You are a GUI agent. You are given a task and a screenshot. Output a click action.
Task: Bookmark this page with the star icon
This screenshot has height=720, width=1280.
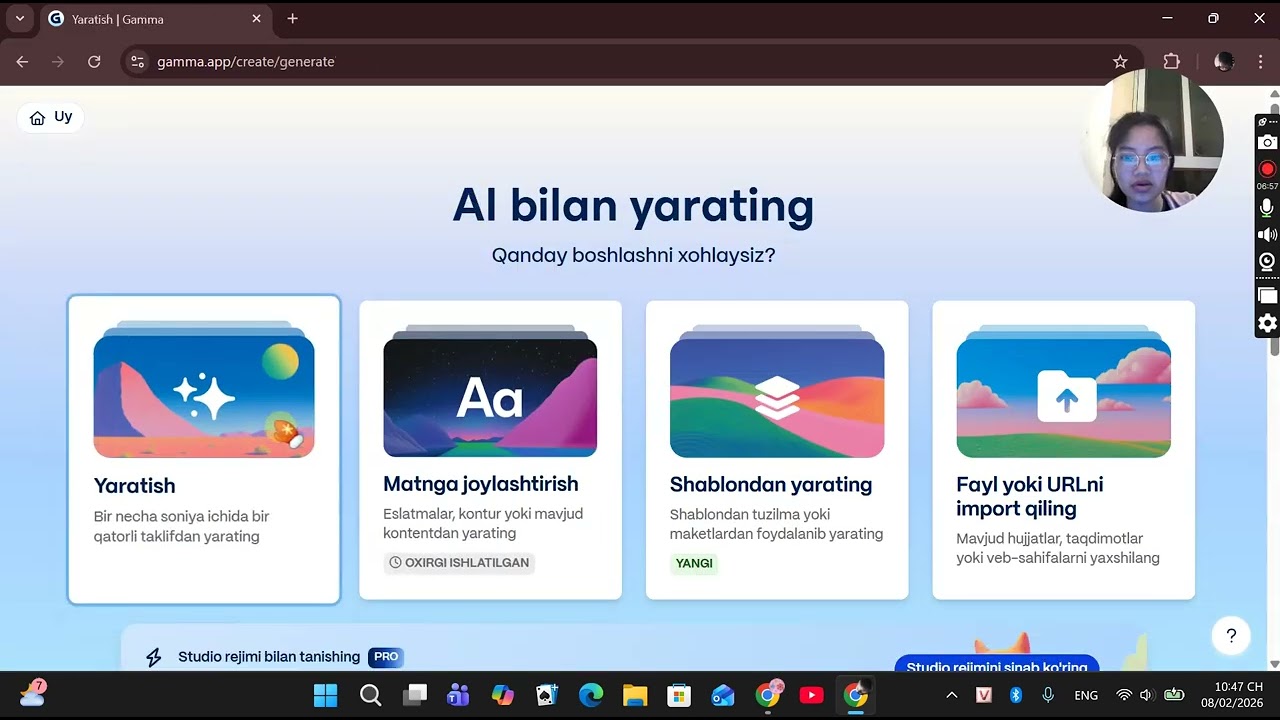1120,61
